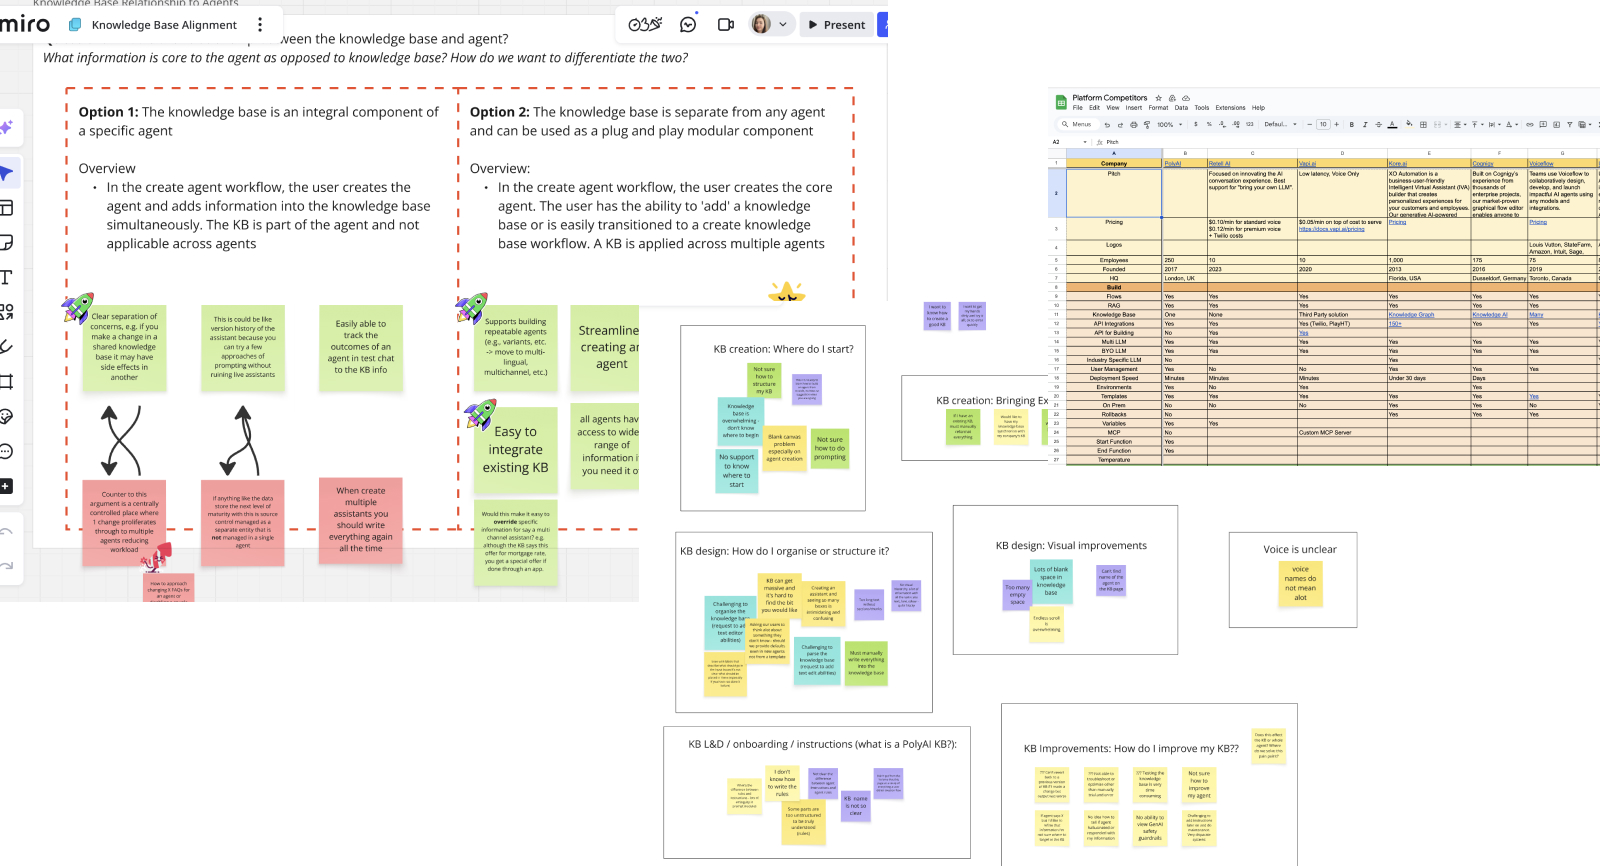Click the 'Easy to integrate existing KB' sticky
Screen dimensions: 1600x866
point(515,450)
